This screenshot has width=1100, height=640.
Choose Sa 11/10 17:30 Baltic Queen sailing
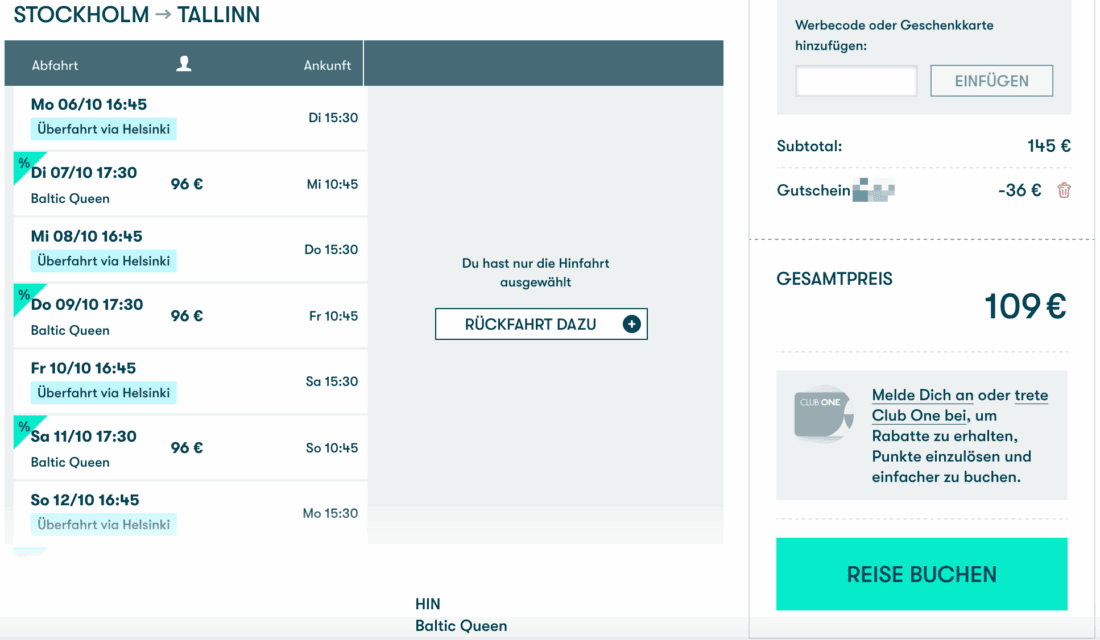tap(190, 448)
